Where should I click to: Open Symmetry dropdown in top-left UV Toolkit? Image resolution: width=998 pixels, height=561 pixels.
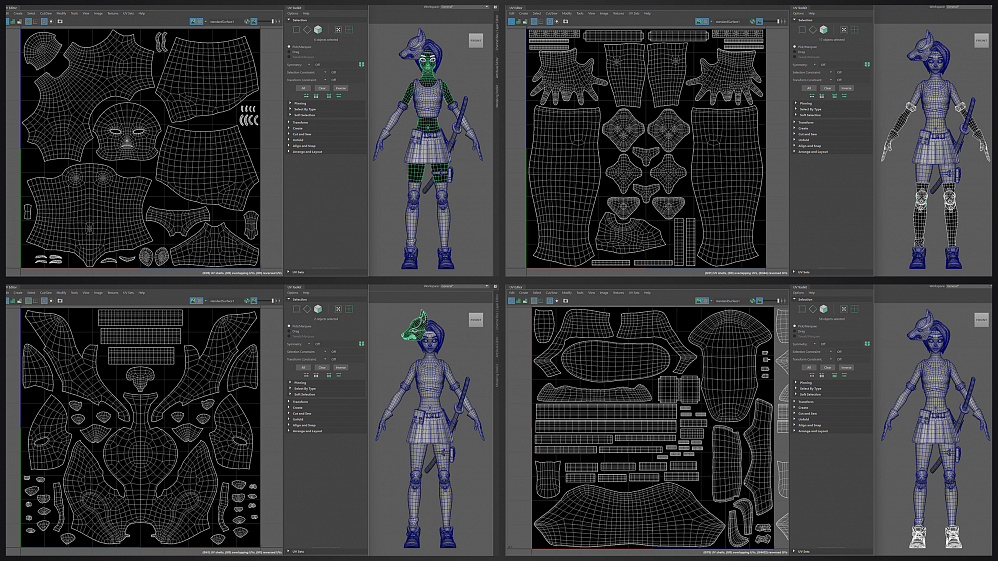[x=309, y=64]
